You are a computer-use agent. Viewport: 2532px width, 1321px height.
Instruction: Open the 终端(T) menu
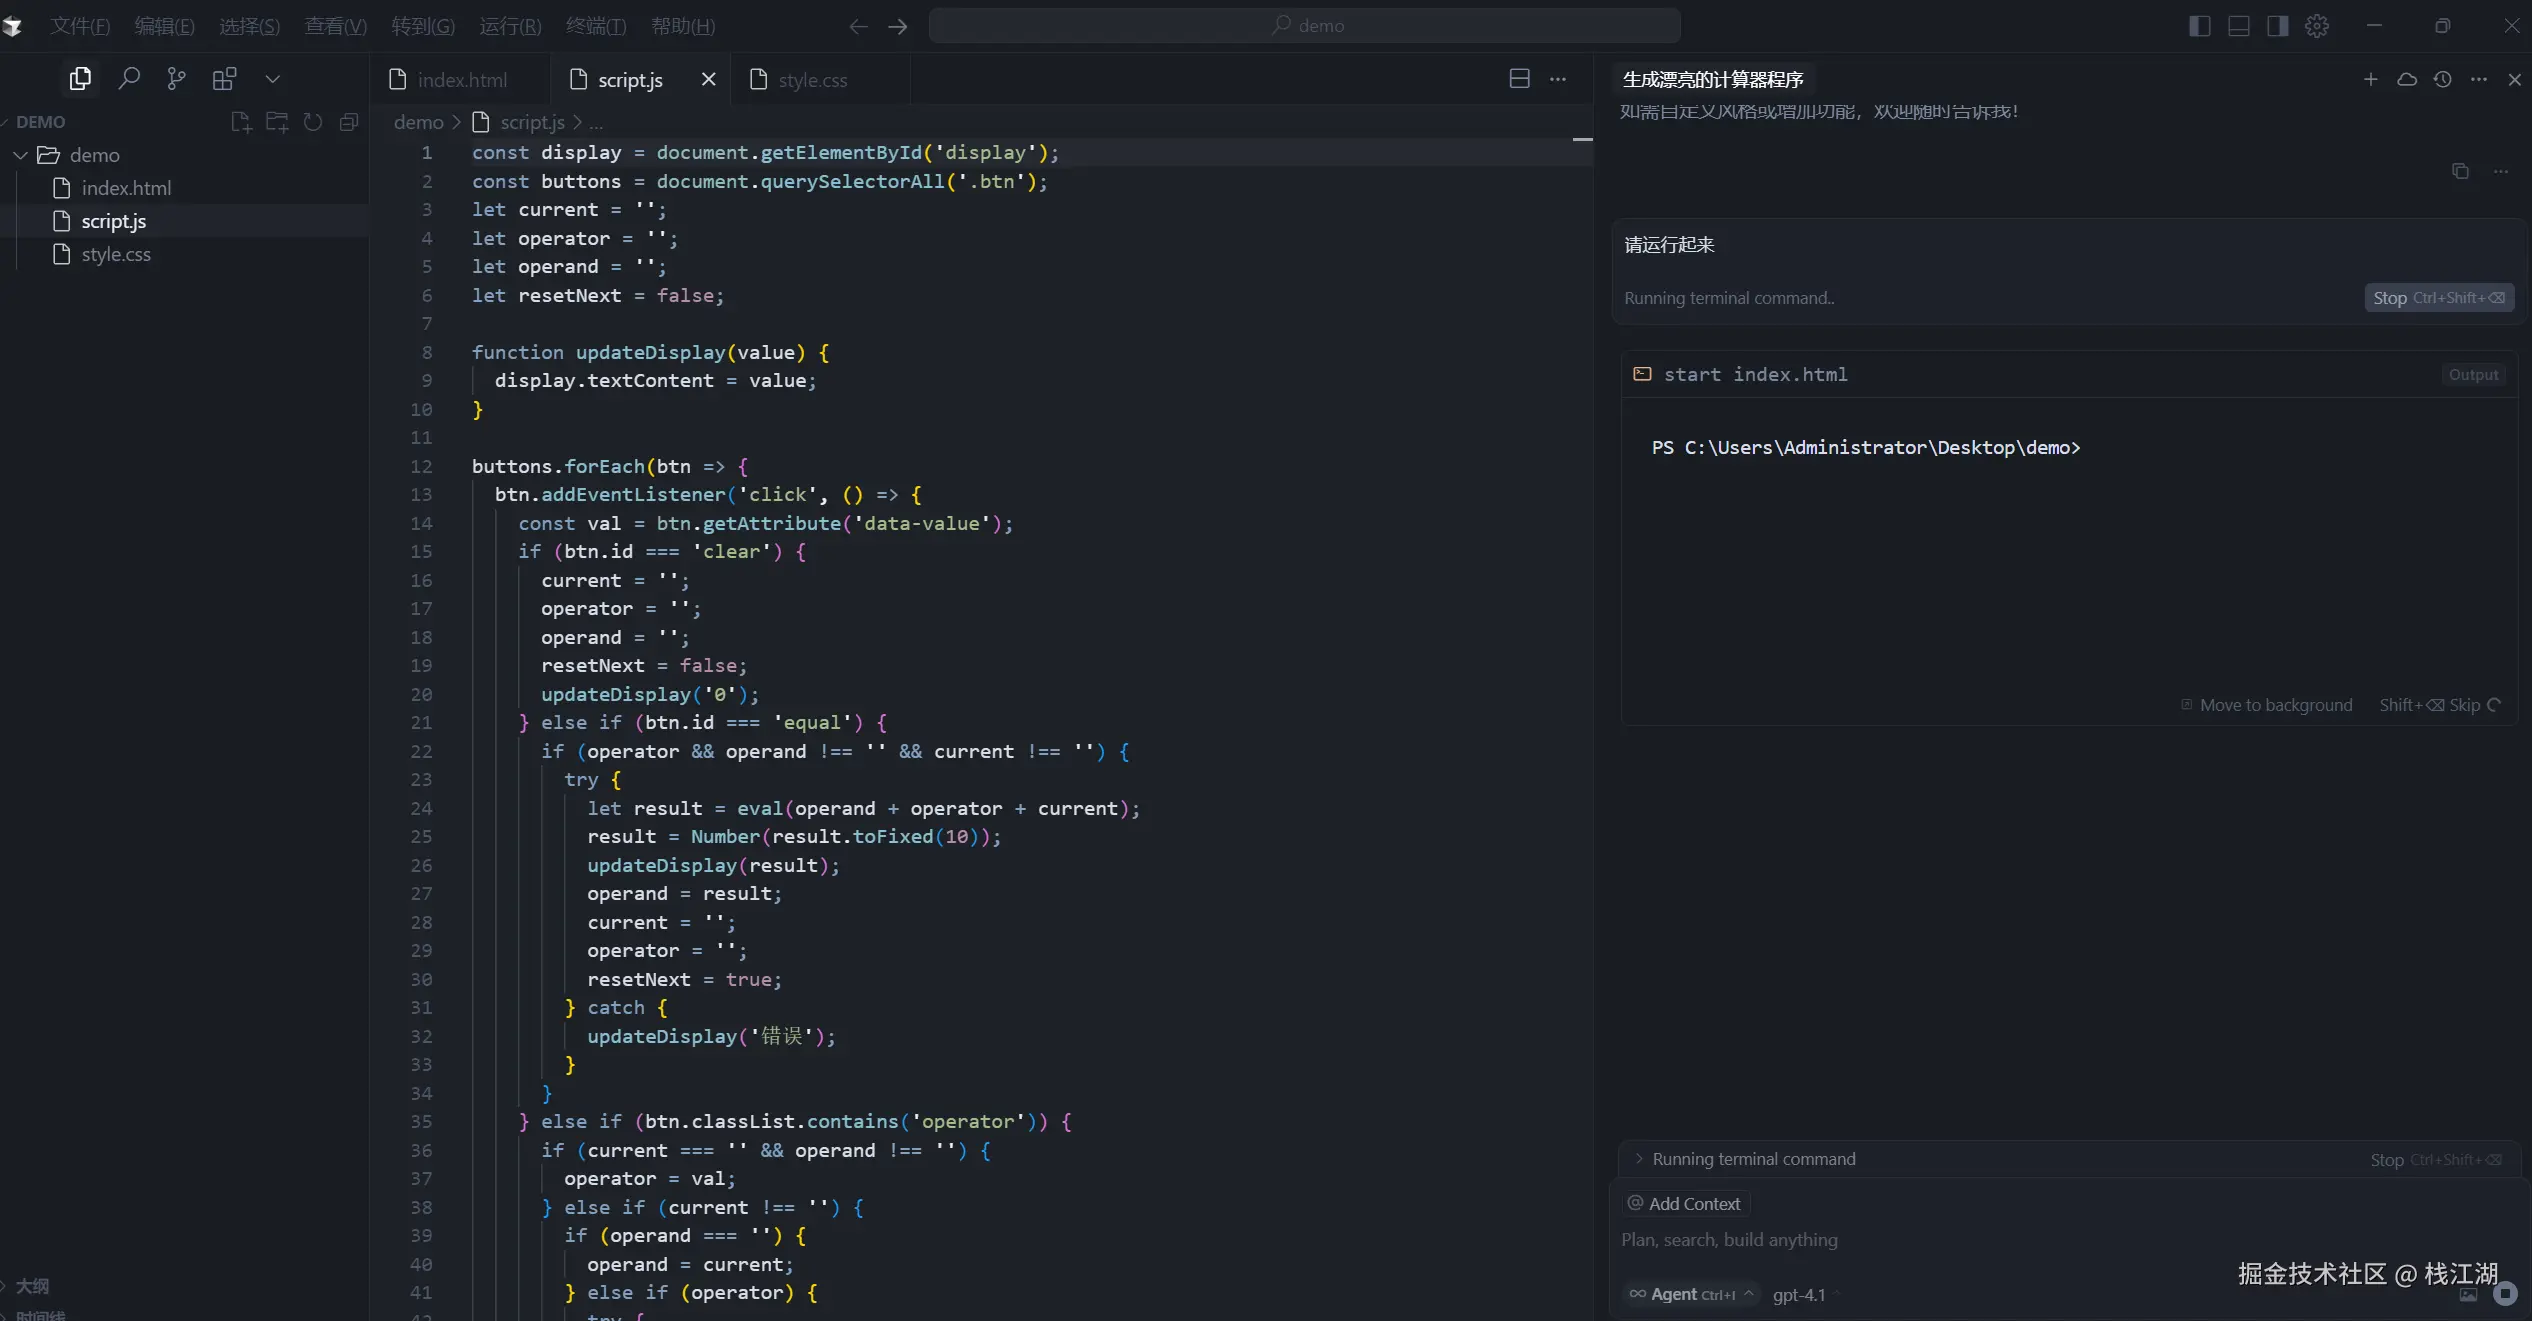595,26
